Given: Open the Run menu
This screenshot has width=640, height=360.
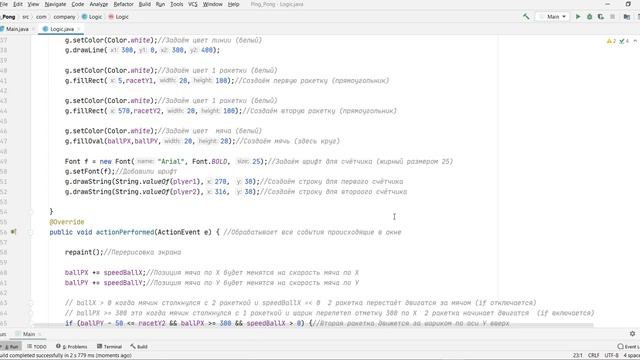Looking at the screenshot, I should 160,4.
